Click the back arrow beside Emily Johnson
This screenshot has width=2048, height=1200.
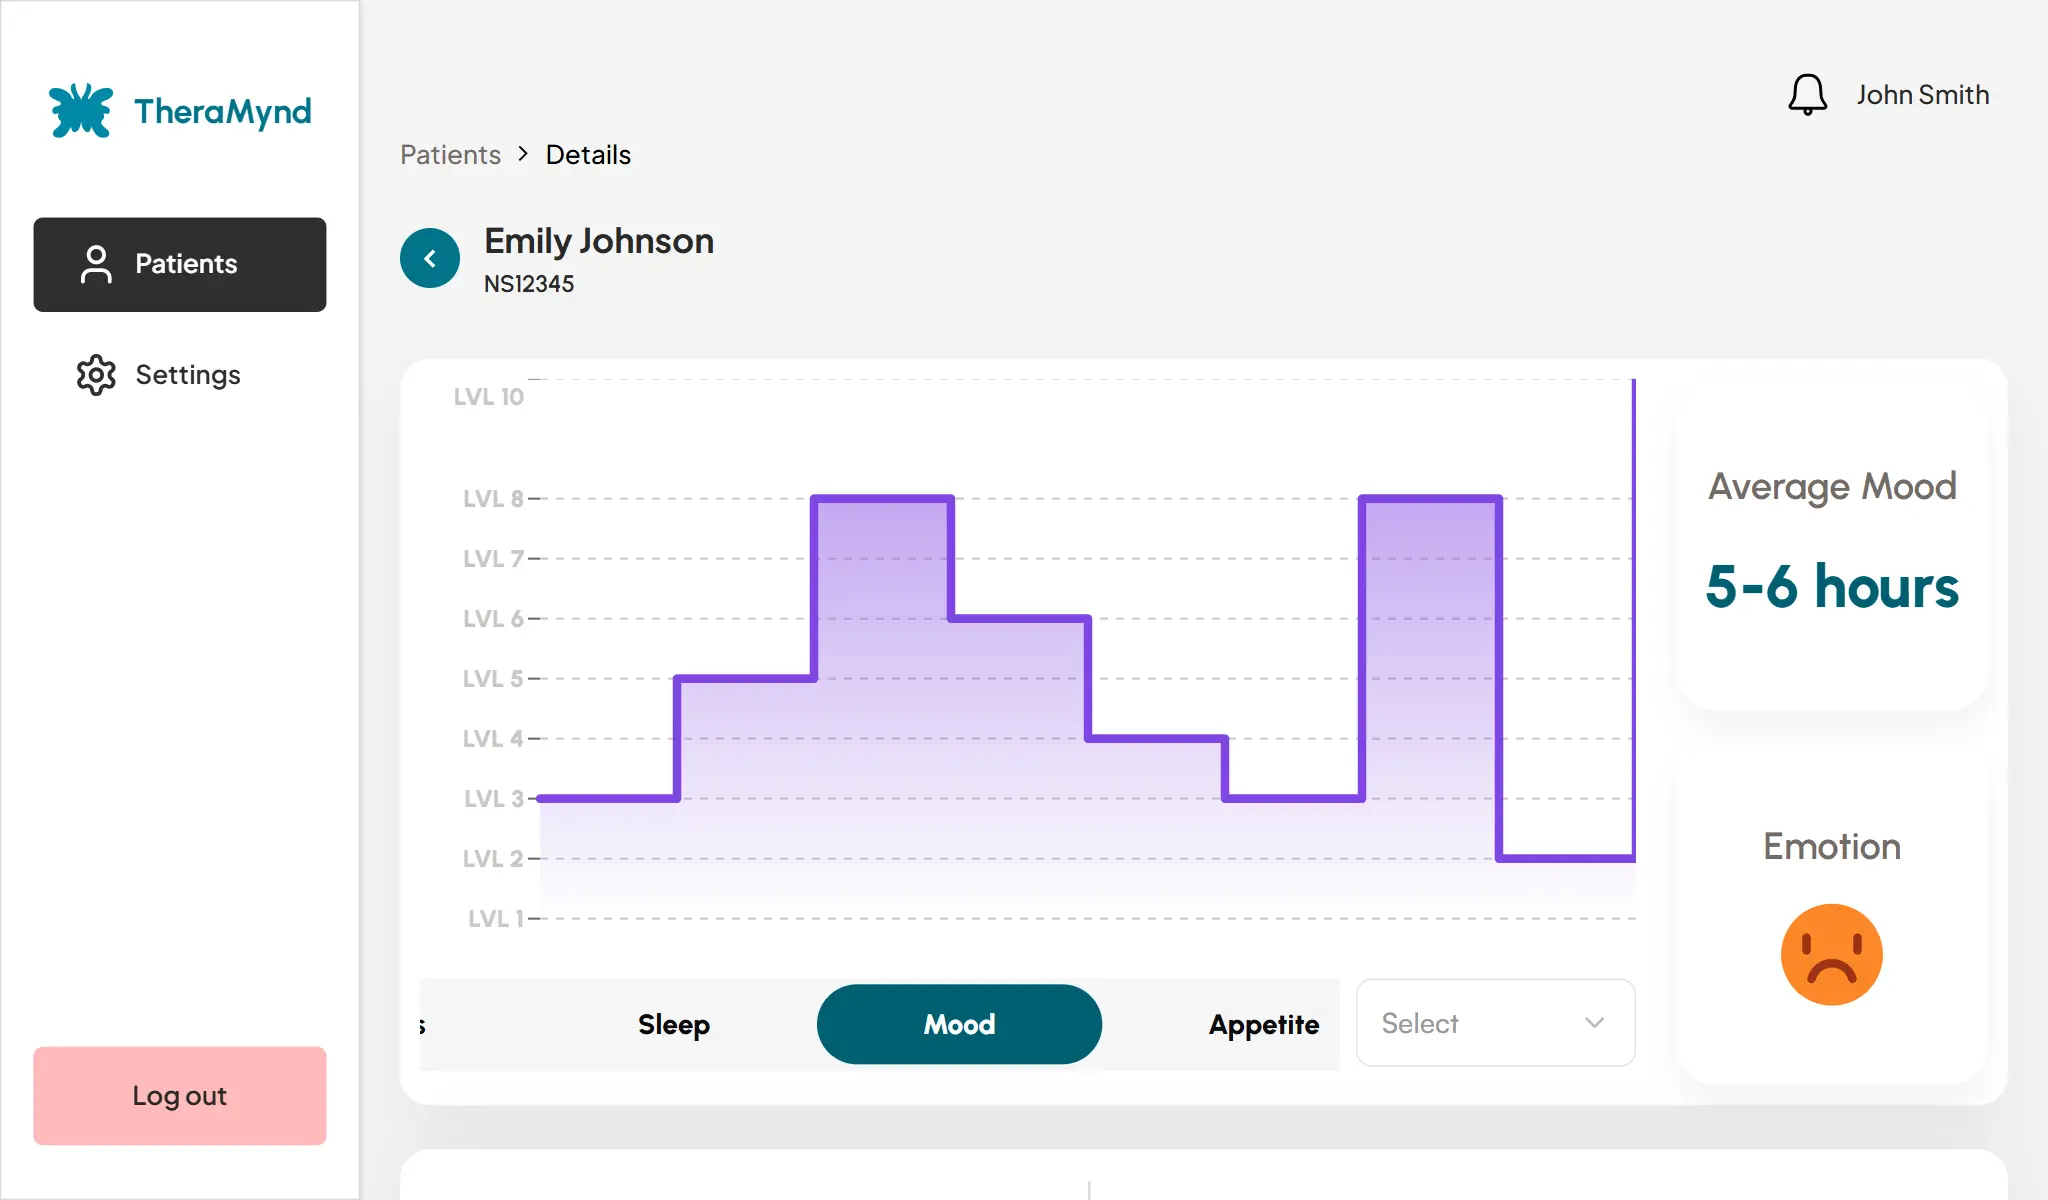(430, 259)
